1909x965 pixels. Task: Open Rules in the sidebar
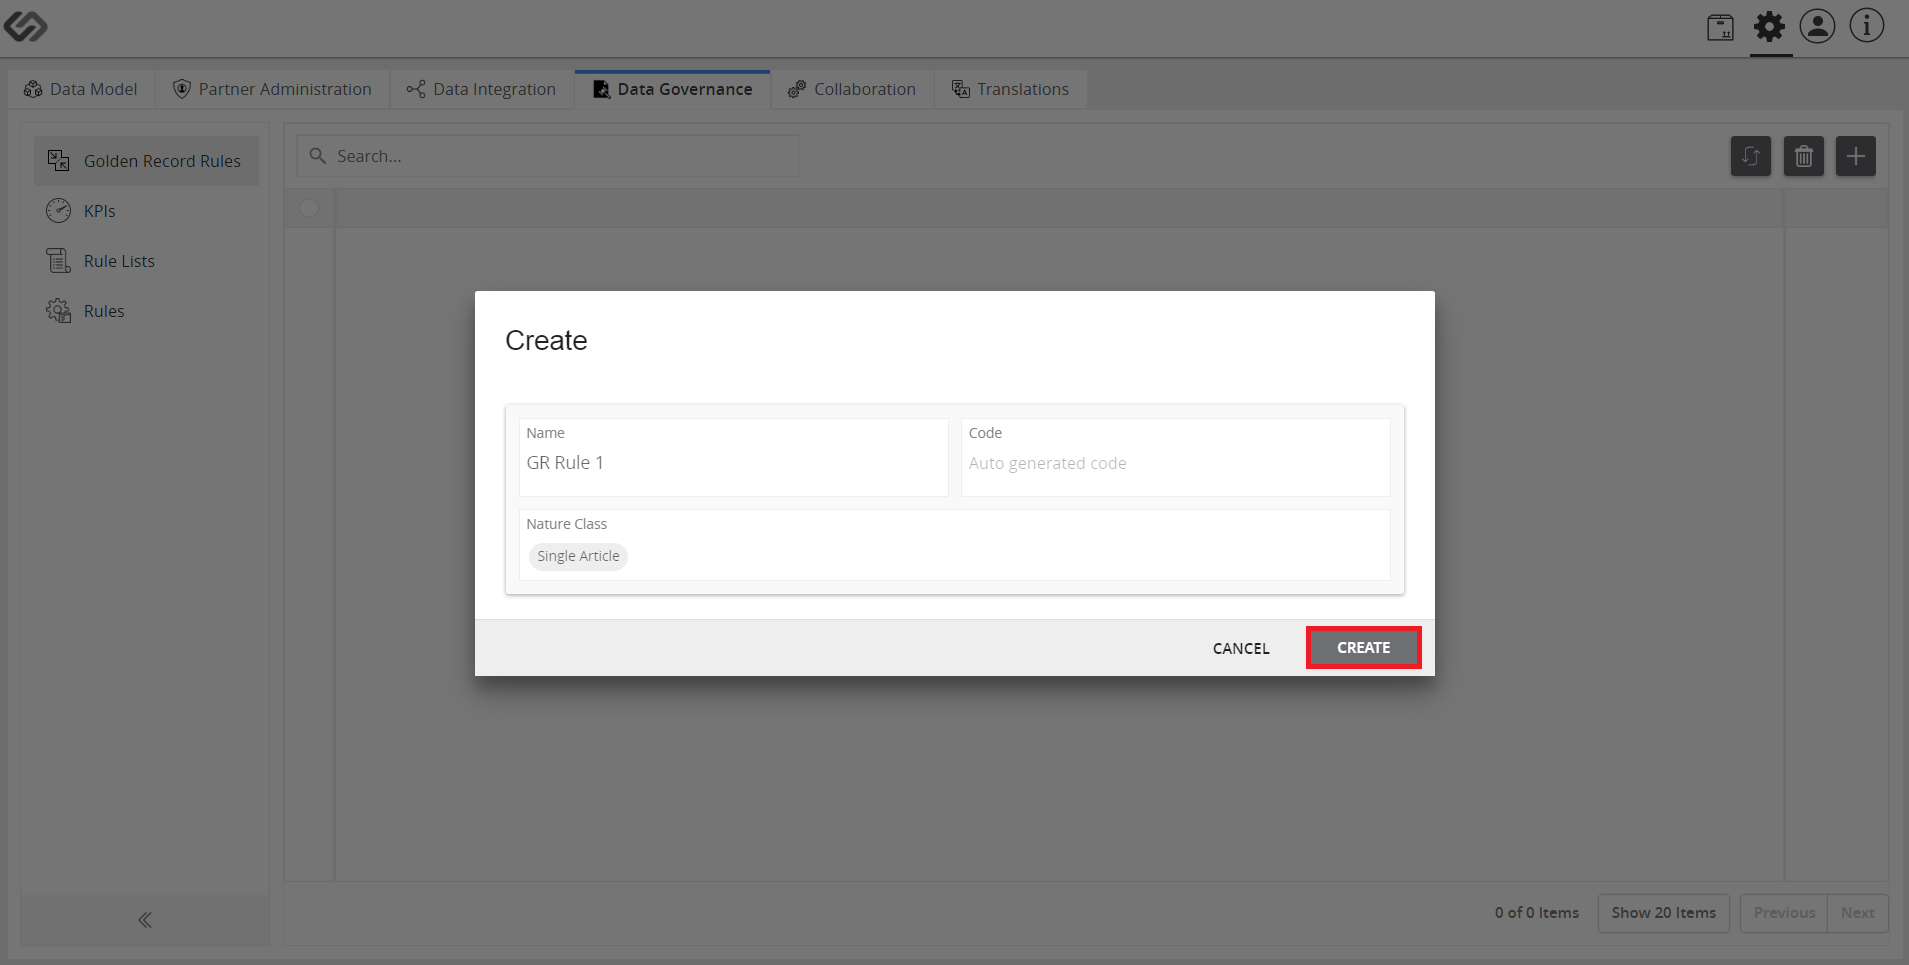pos(146,311)
